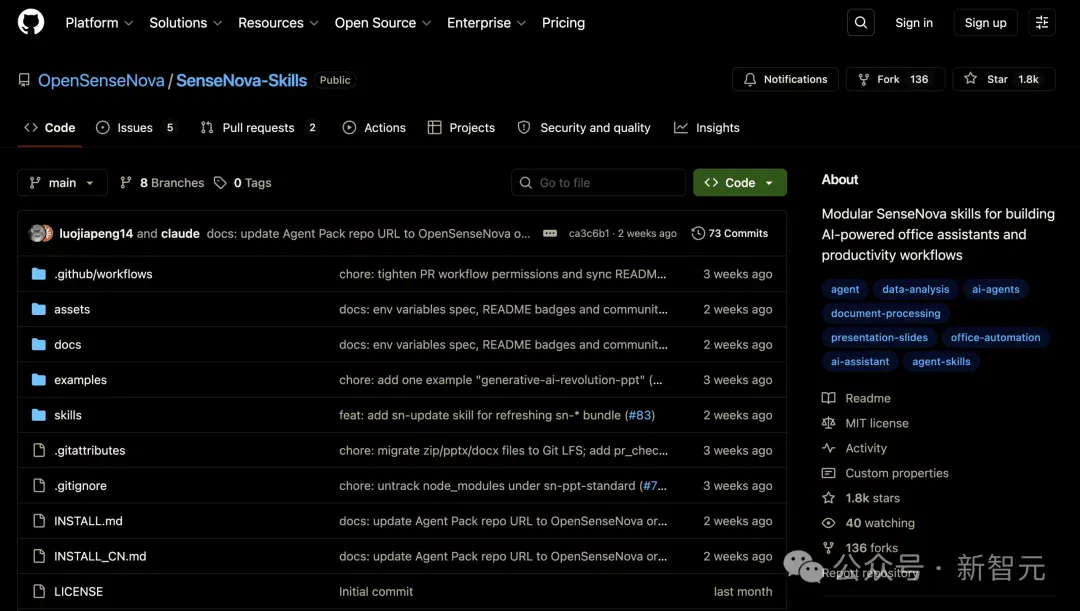Click the docs folder icon
1080x611 pixels.
coord(39,344)
